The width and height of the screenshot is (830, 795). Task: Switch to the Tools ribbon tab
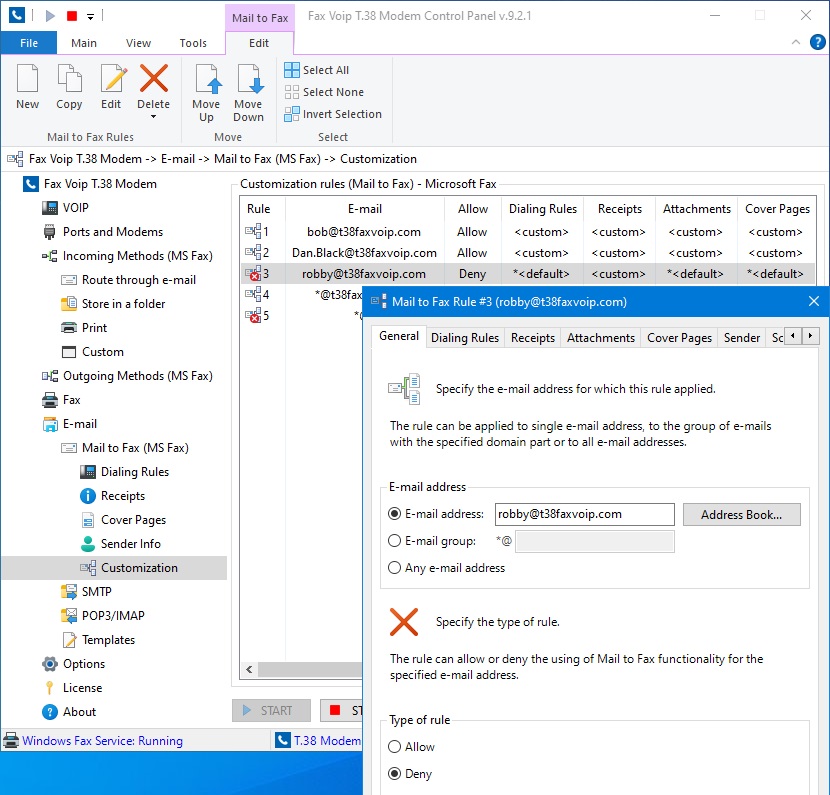(x=193, y=43)
